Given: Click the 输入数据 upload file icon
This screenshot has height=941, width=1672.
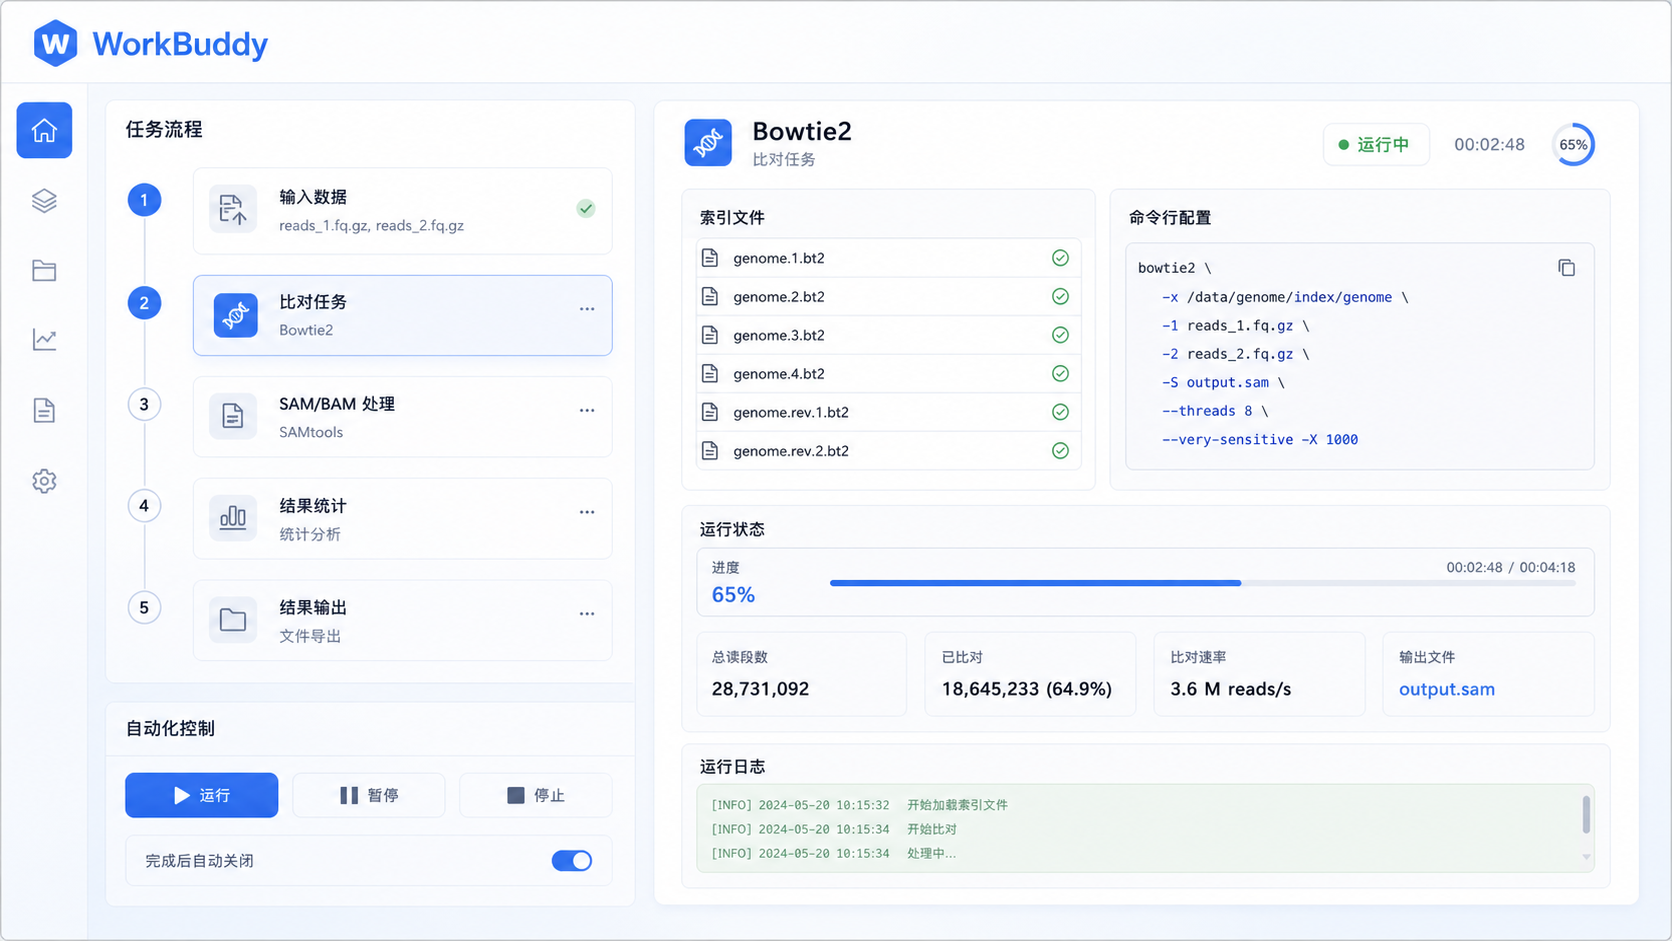Looking at the screenshot, I should pyautogui.click(x=233, y=209).
